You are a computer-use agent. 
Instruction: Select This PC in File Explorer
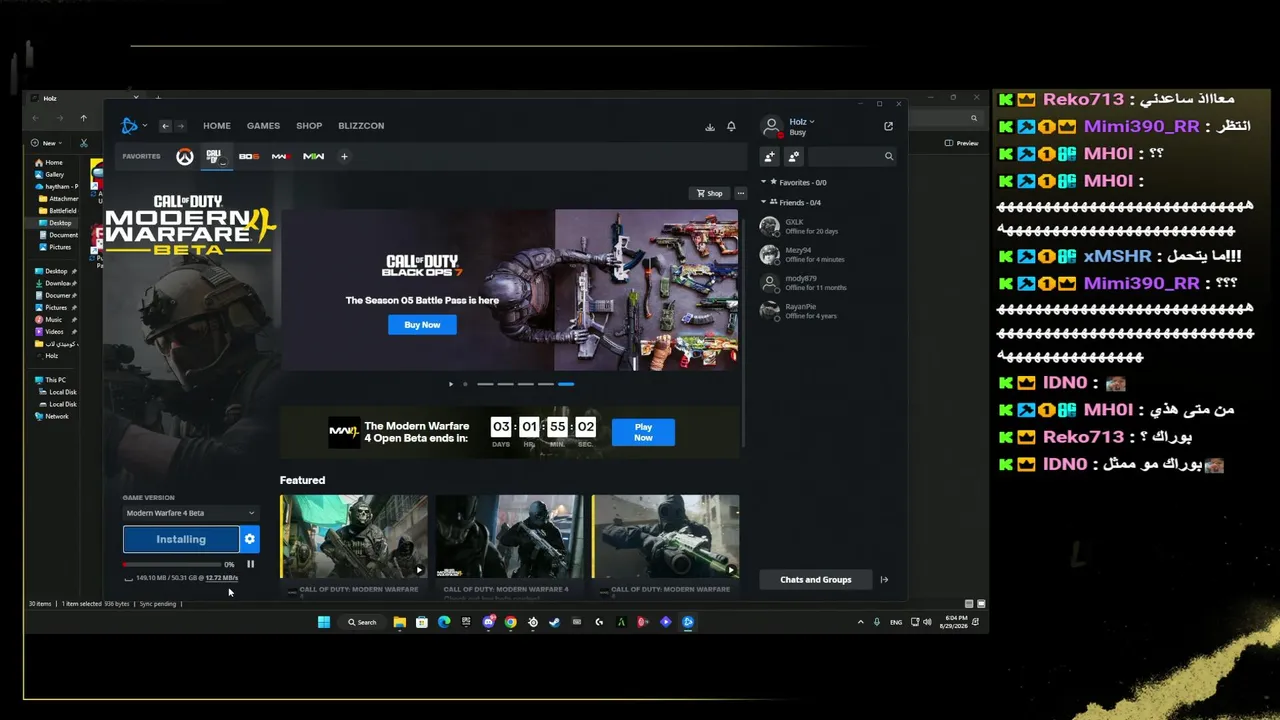[50, 380]
